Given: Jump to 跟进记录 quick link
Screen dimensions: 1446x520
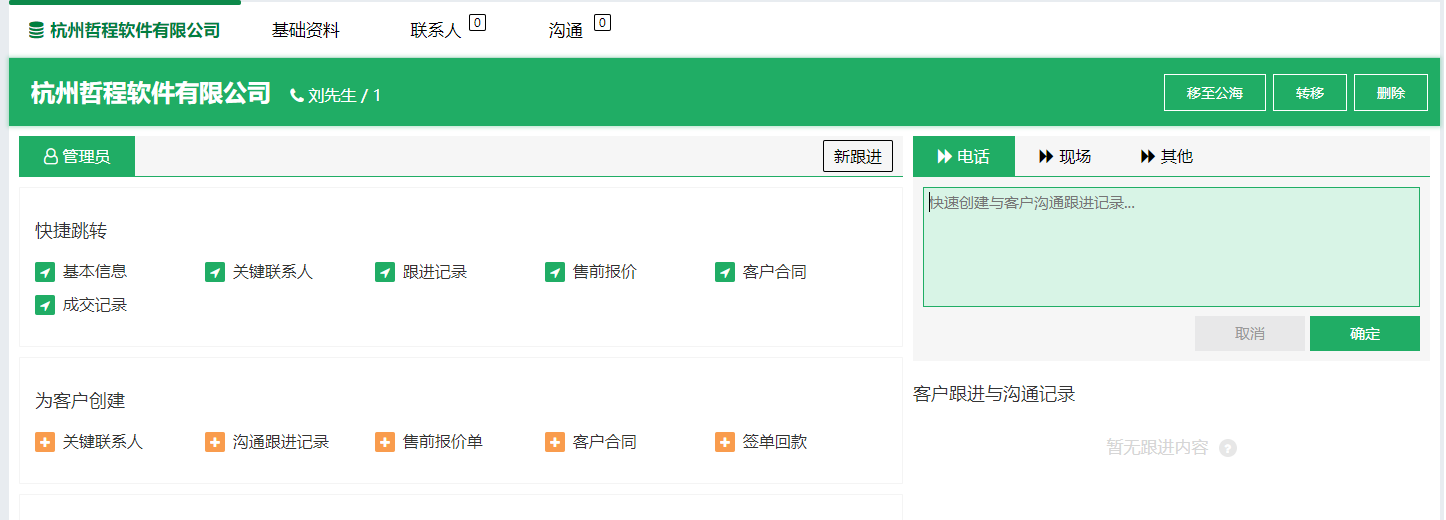Looking at the screenshot, I should click(x=435, y=272).
